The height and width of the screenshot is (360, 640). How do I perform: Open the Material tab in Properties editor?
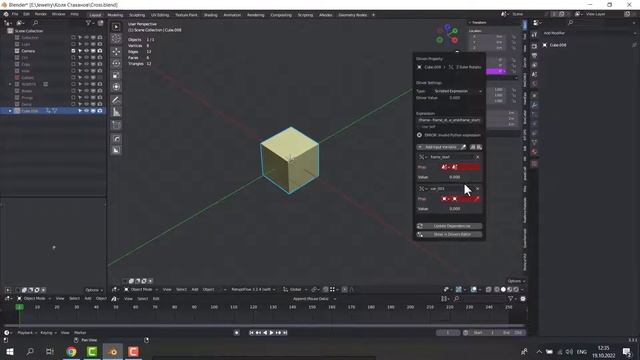pos(534,152)
